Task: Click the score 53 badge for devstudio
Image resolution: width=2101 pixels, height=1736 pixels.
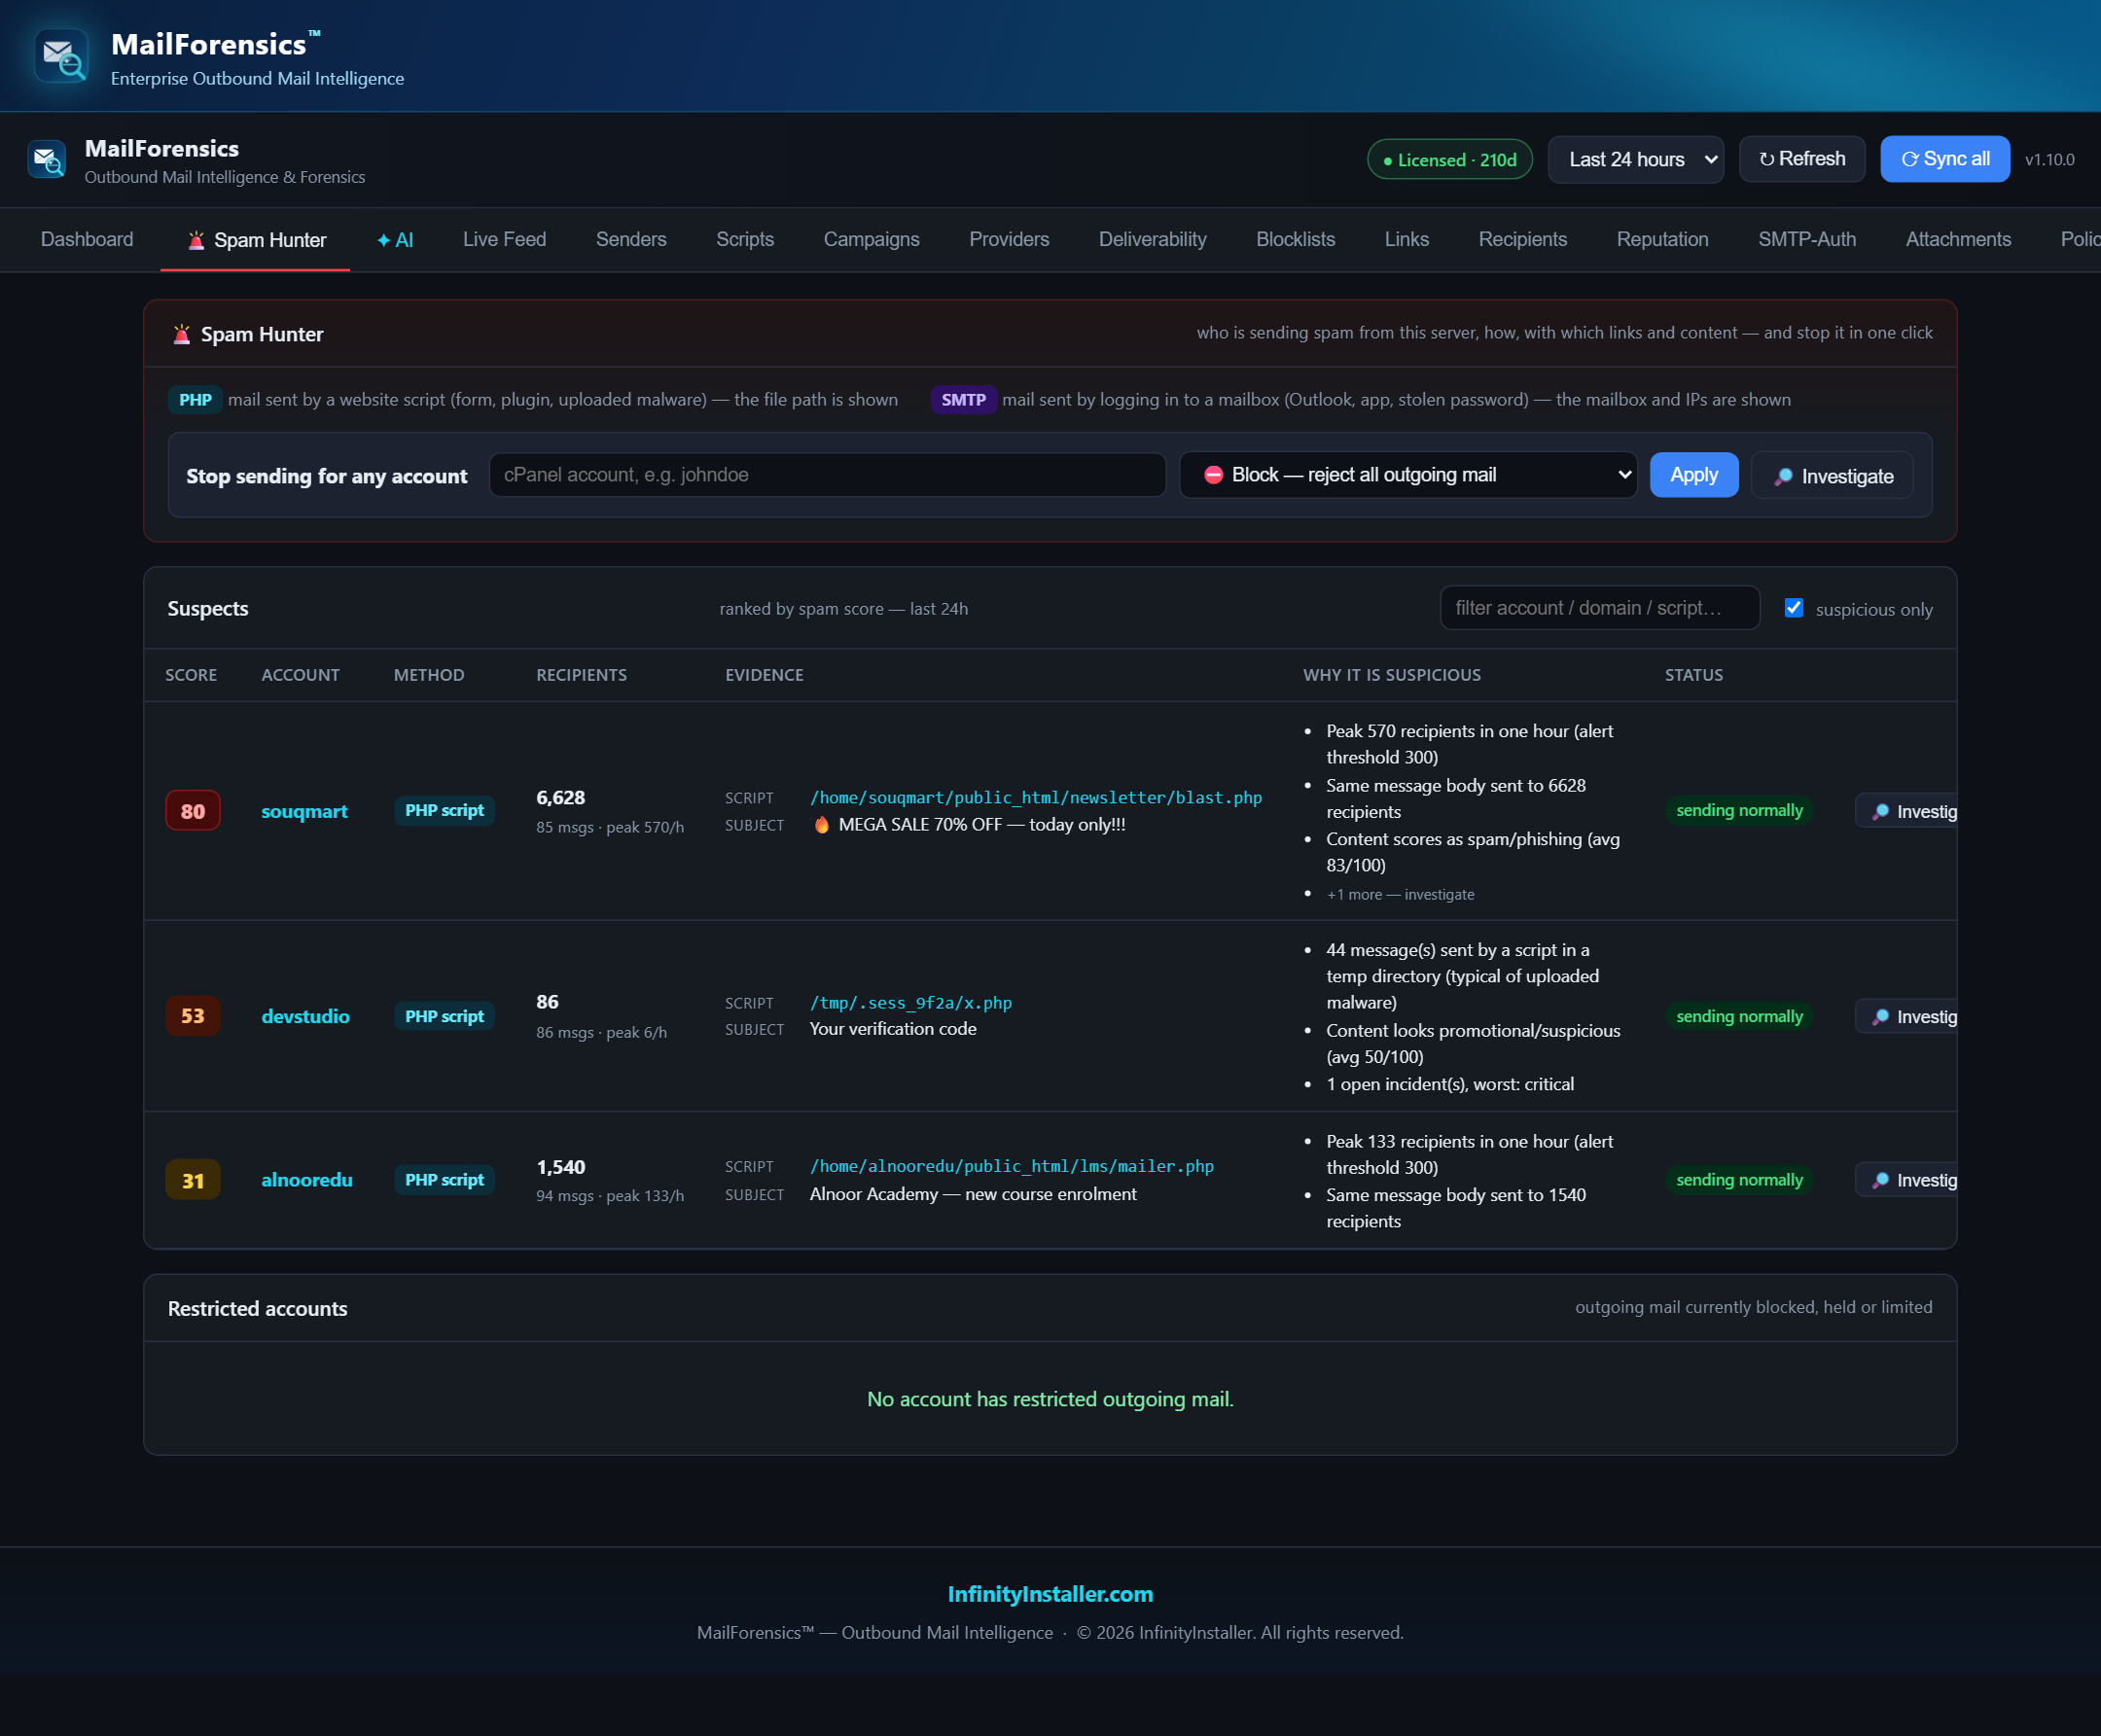Action: [193, 1016]
